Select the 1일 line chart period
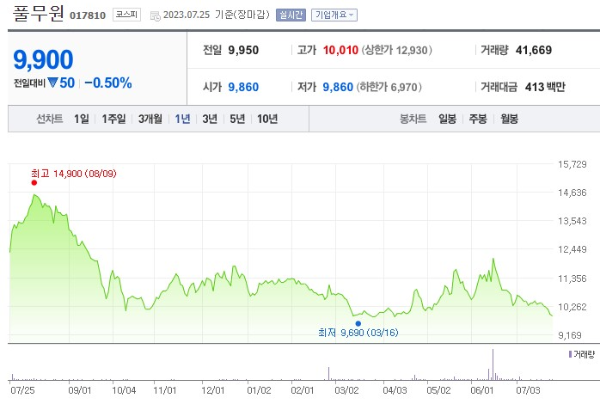 (81, 119)
